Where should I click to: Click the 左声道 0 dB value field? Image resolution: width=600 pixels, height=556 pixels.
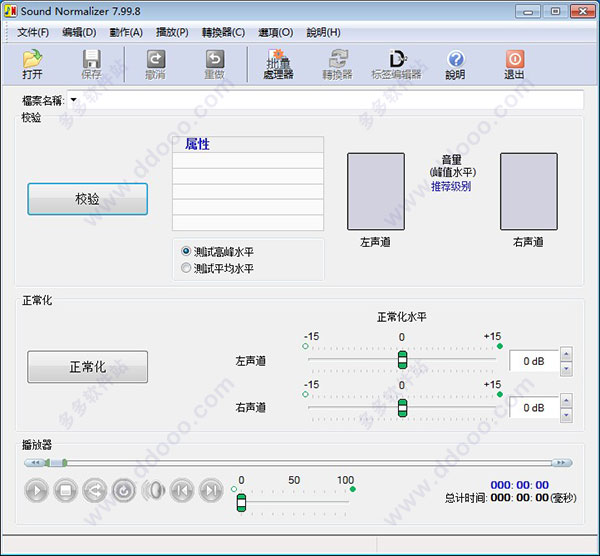click(x=534, y=361)
